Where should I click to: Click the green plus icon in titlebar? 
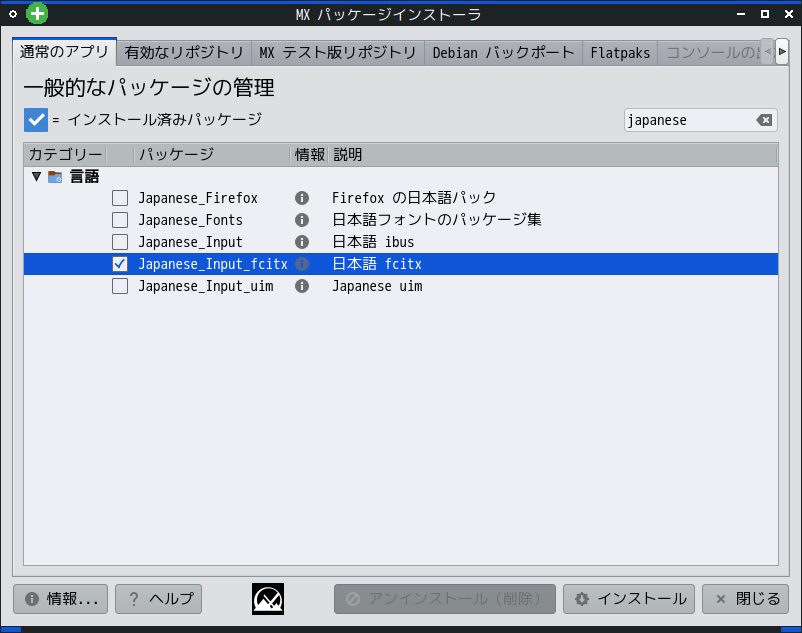point(37,13)
